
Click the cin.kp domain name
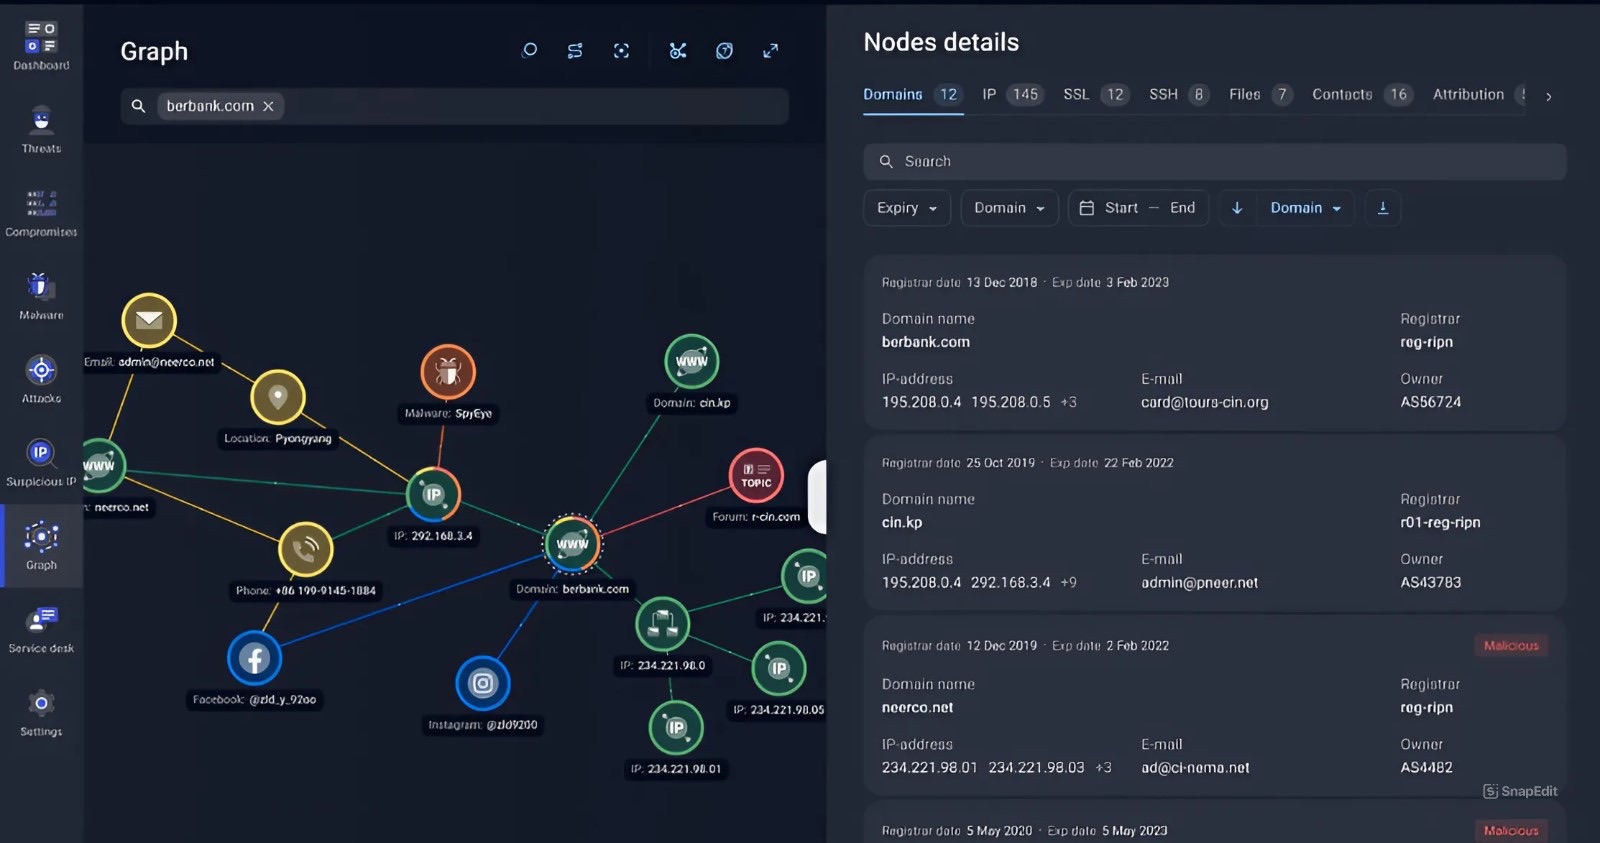click(x=902, y=522)
